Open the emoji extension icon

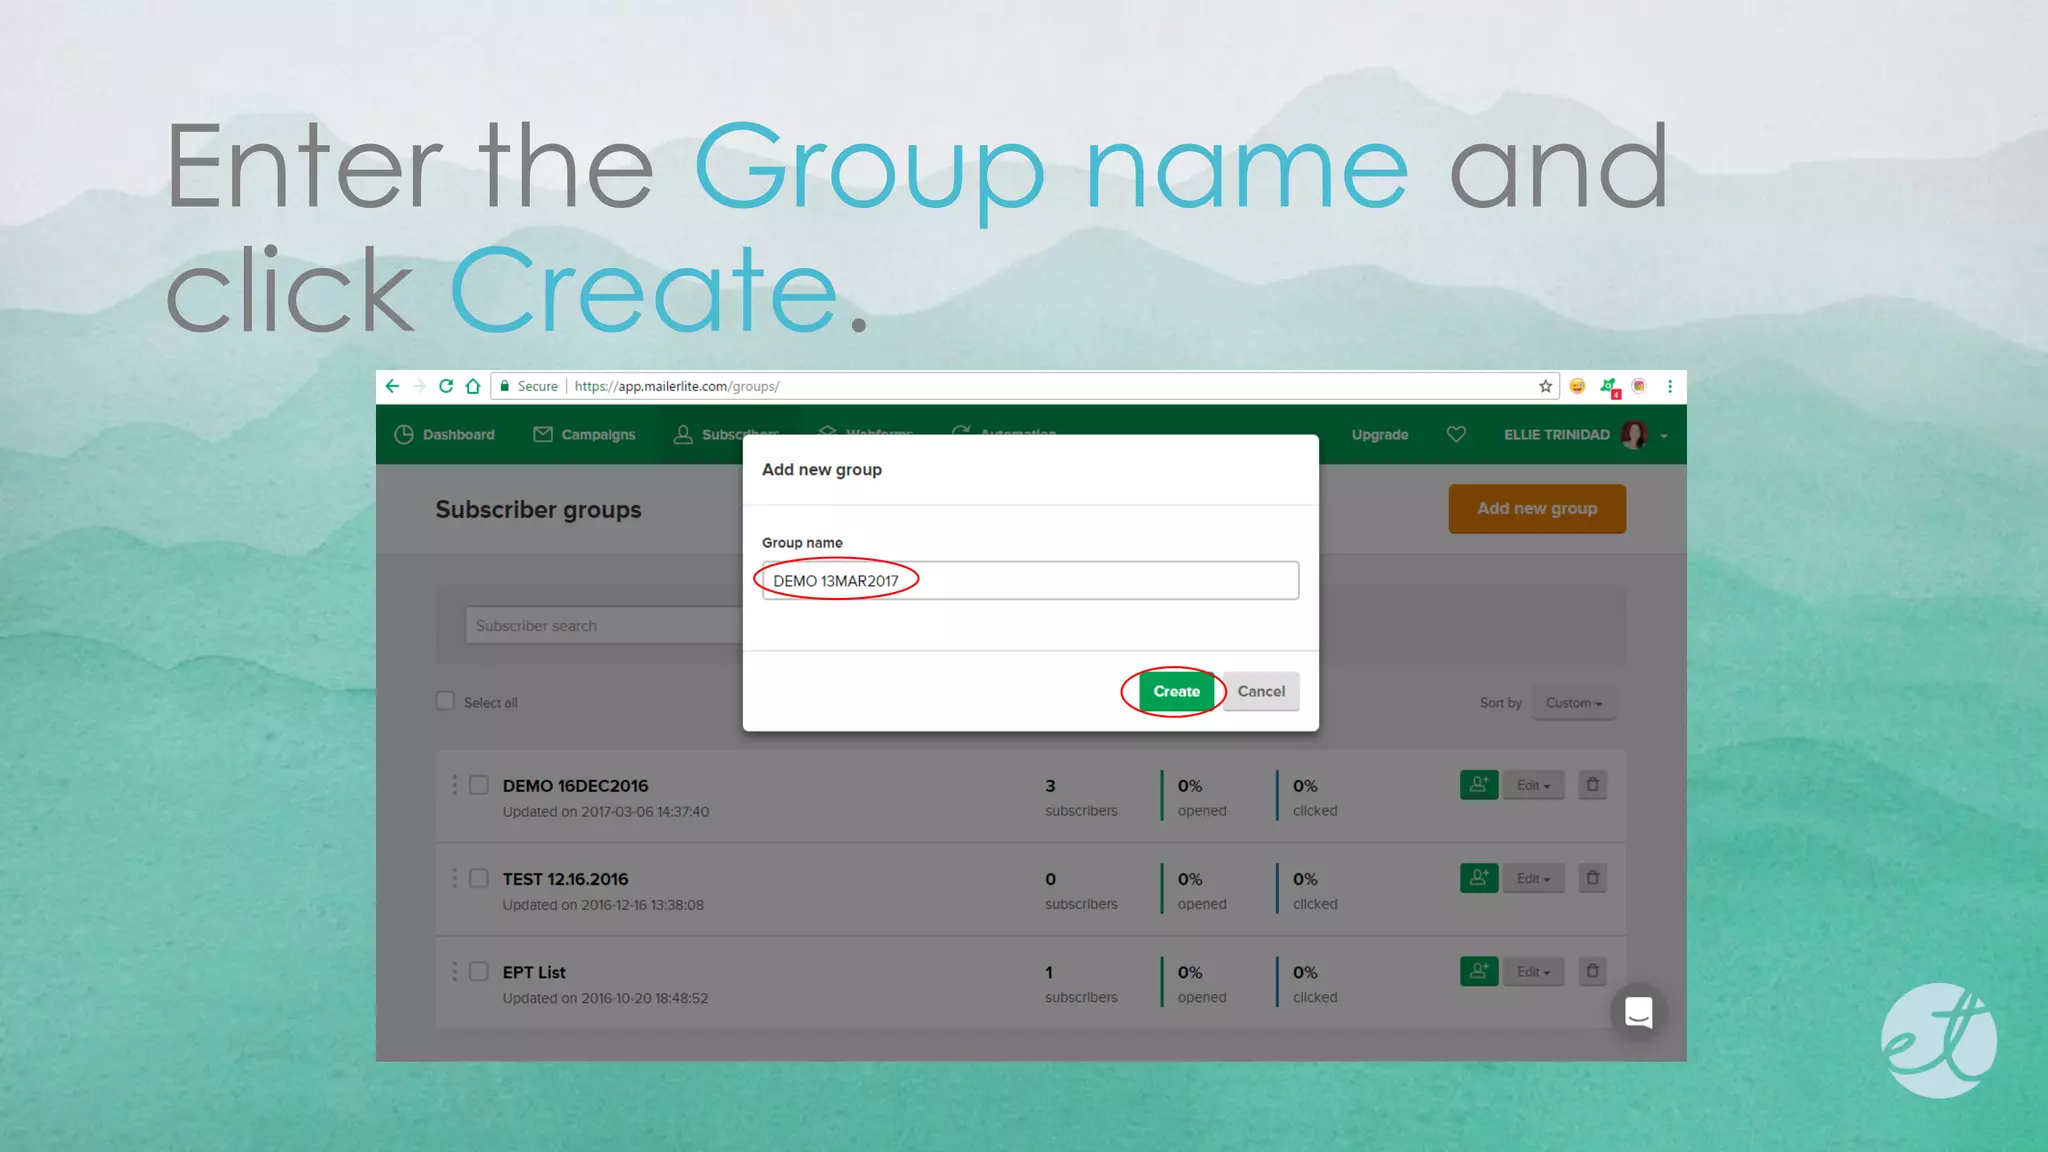tap(1577, 386)
